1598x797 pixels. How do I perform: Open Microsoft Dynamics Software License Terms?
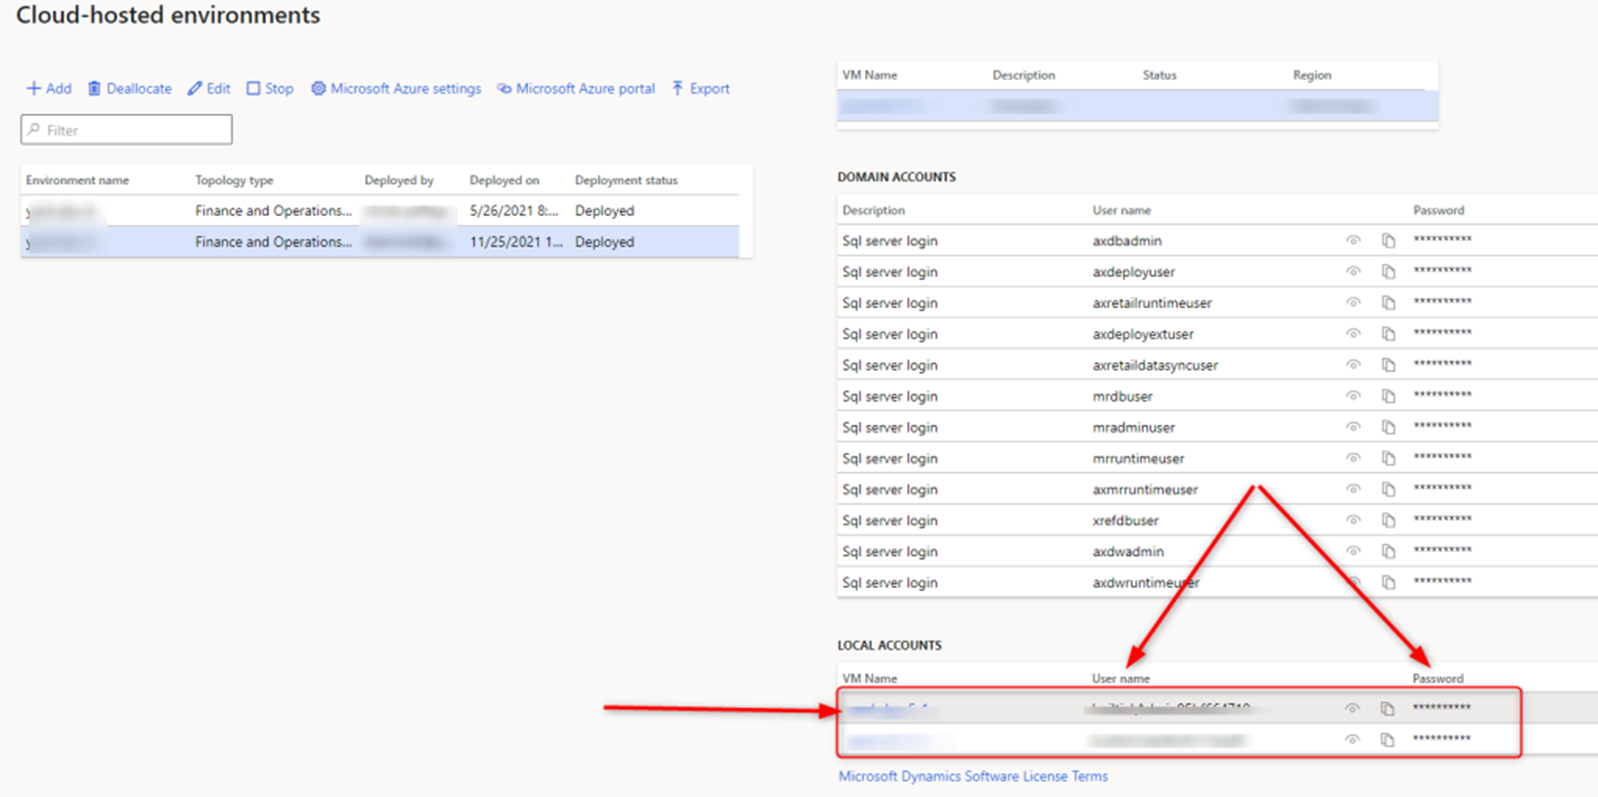[973, 776]
